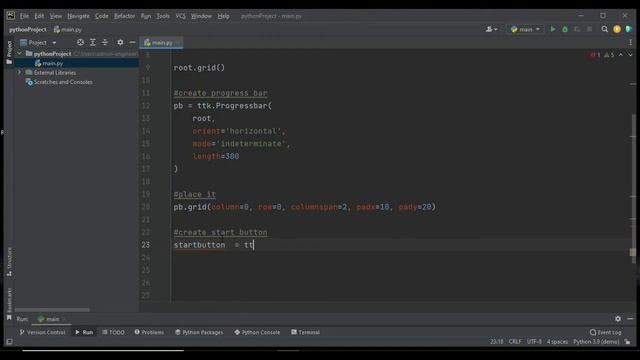Viewport: 640px width, 360px height.
Task: Open the Code menu
Action: 102,16
